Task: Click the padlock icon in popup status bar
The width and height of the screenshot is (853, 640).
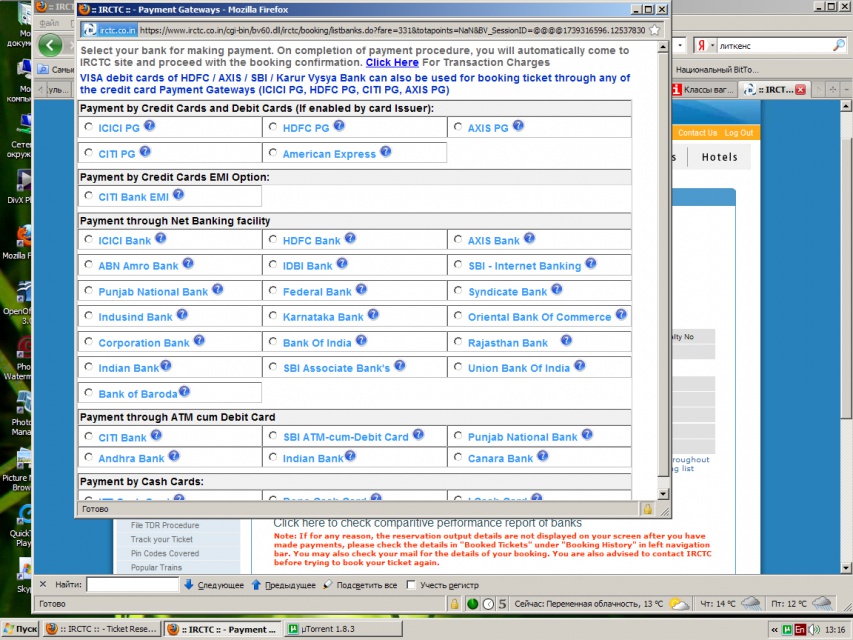Action: click(x=647, y=509)
